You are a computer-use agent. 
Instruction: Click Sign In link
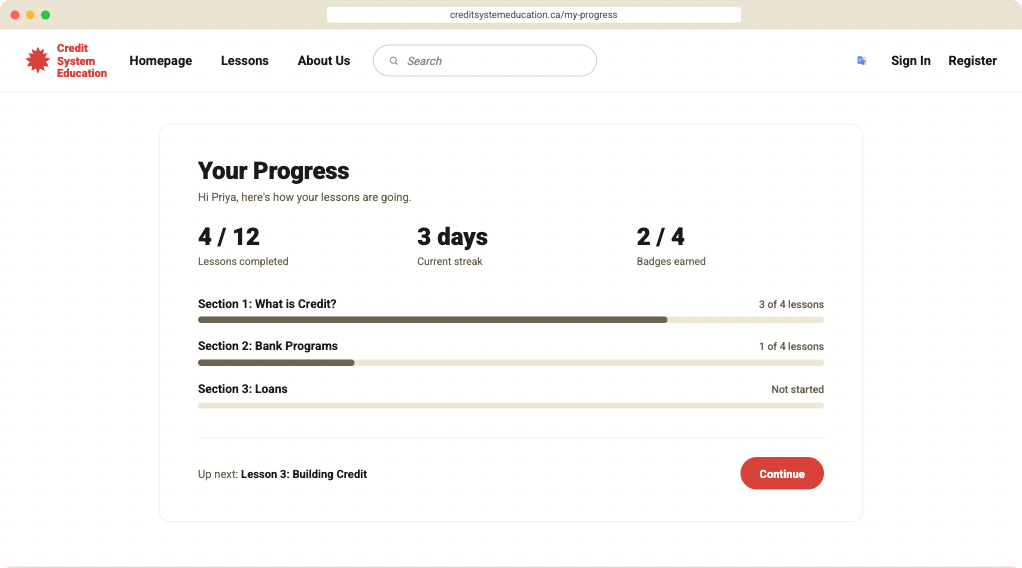click(x=911, y=61)
